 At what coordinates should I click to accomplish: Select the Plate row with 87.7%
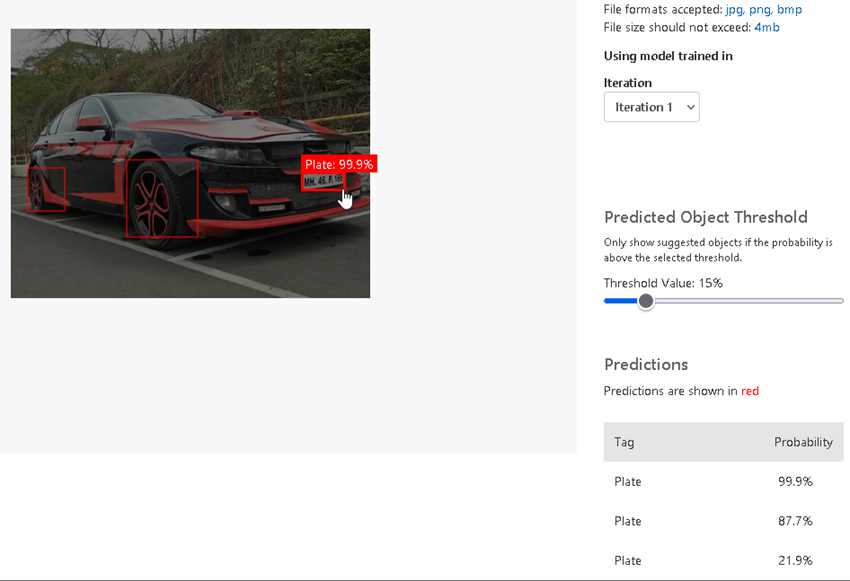(x=724, y=521)
